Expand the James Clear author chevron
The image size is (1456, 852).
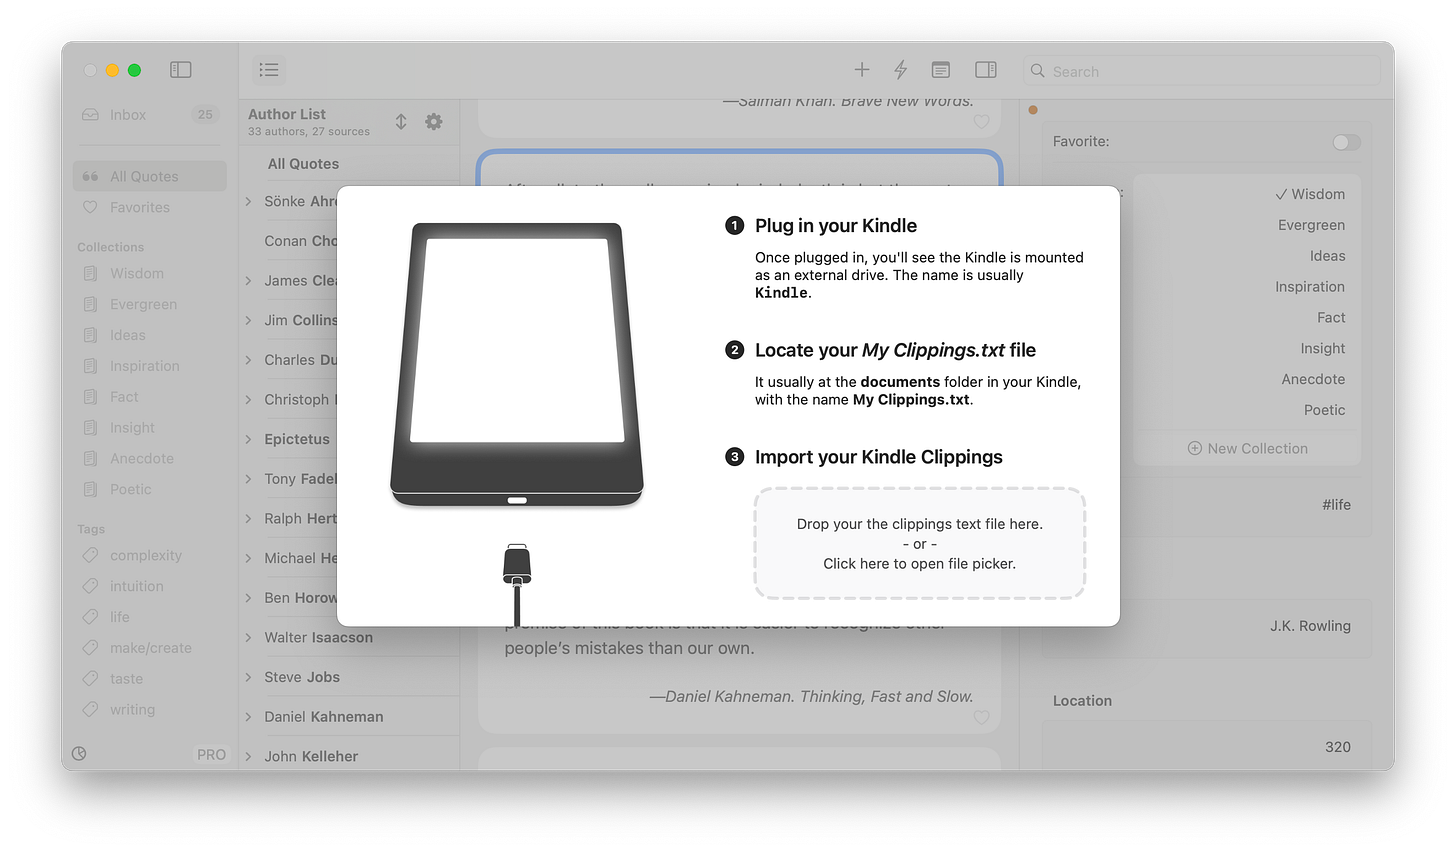pyautogui.click(x=249, y=281)
